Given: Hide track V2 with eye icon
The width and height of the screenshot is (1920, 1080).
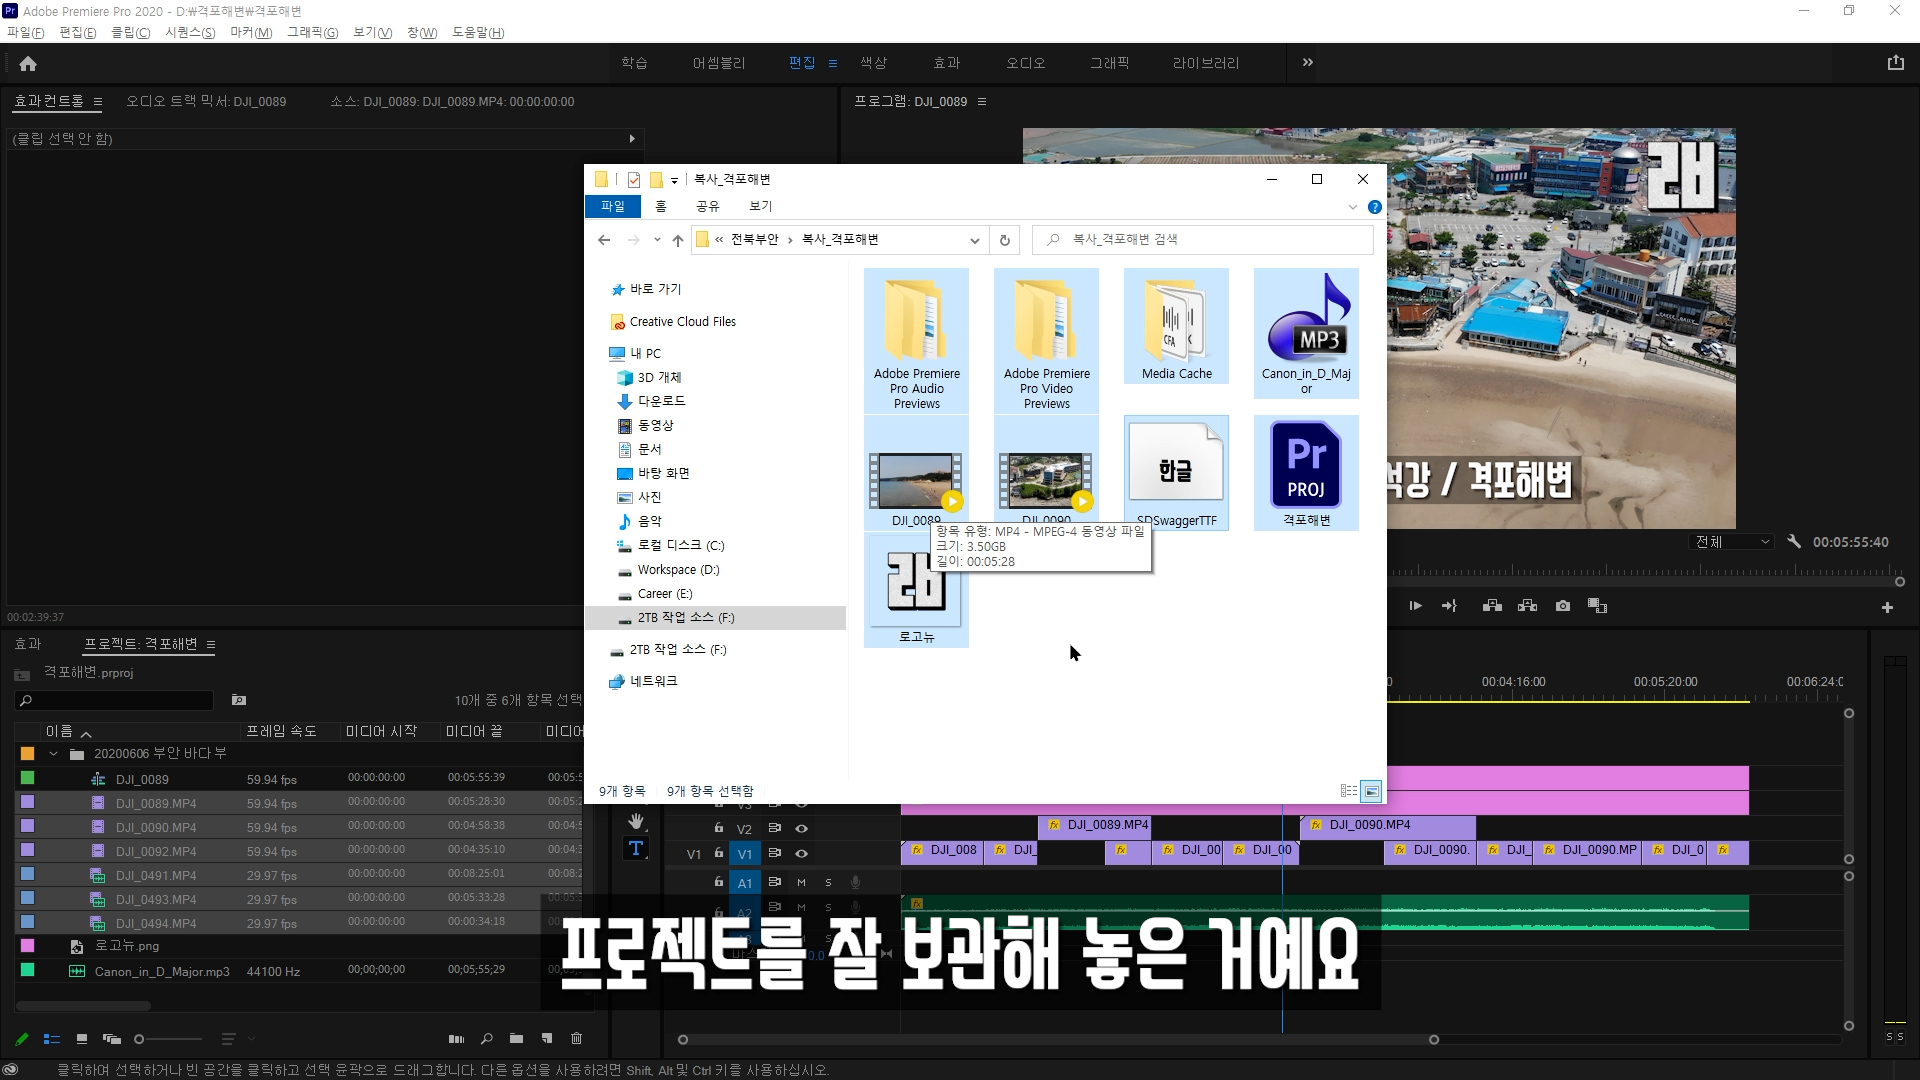Looking at the screenshot, I should [x=801, y=828].
